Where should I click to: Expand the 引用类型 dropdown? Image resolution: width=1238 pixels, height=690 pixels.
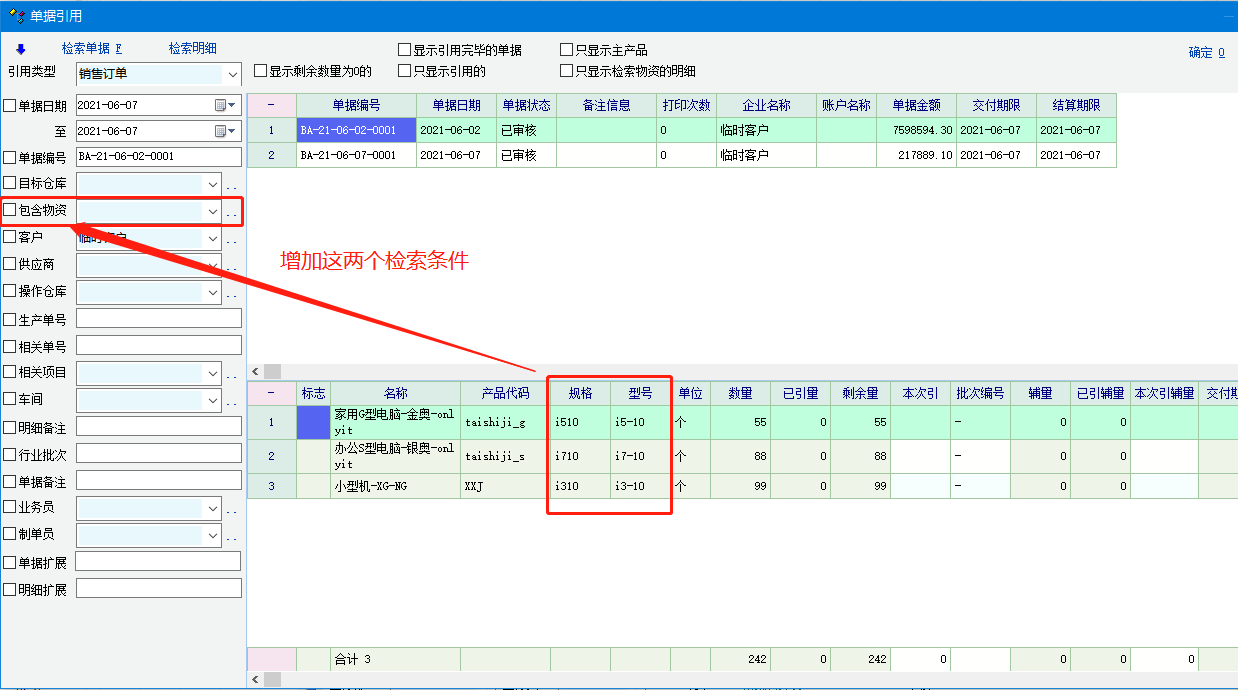[232, 74]
